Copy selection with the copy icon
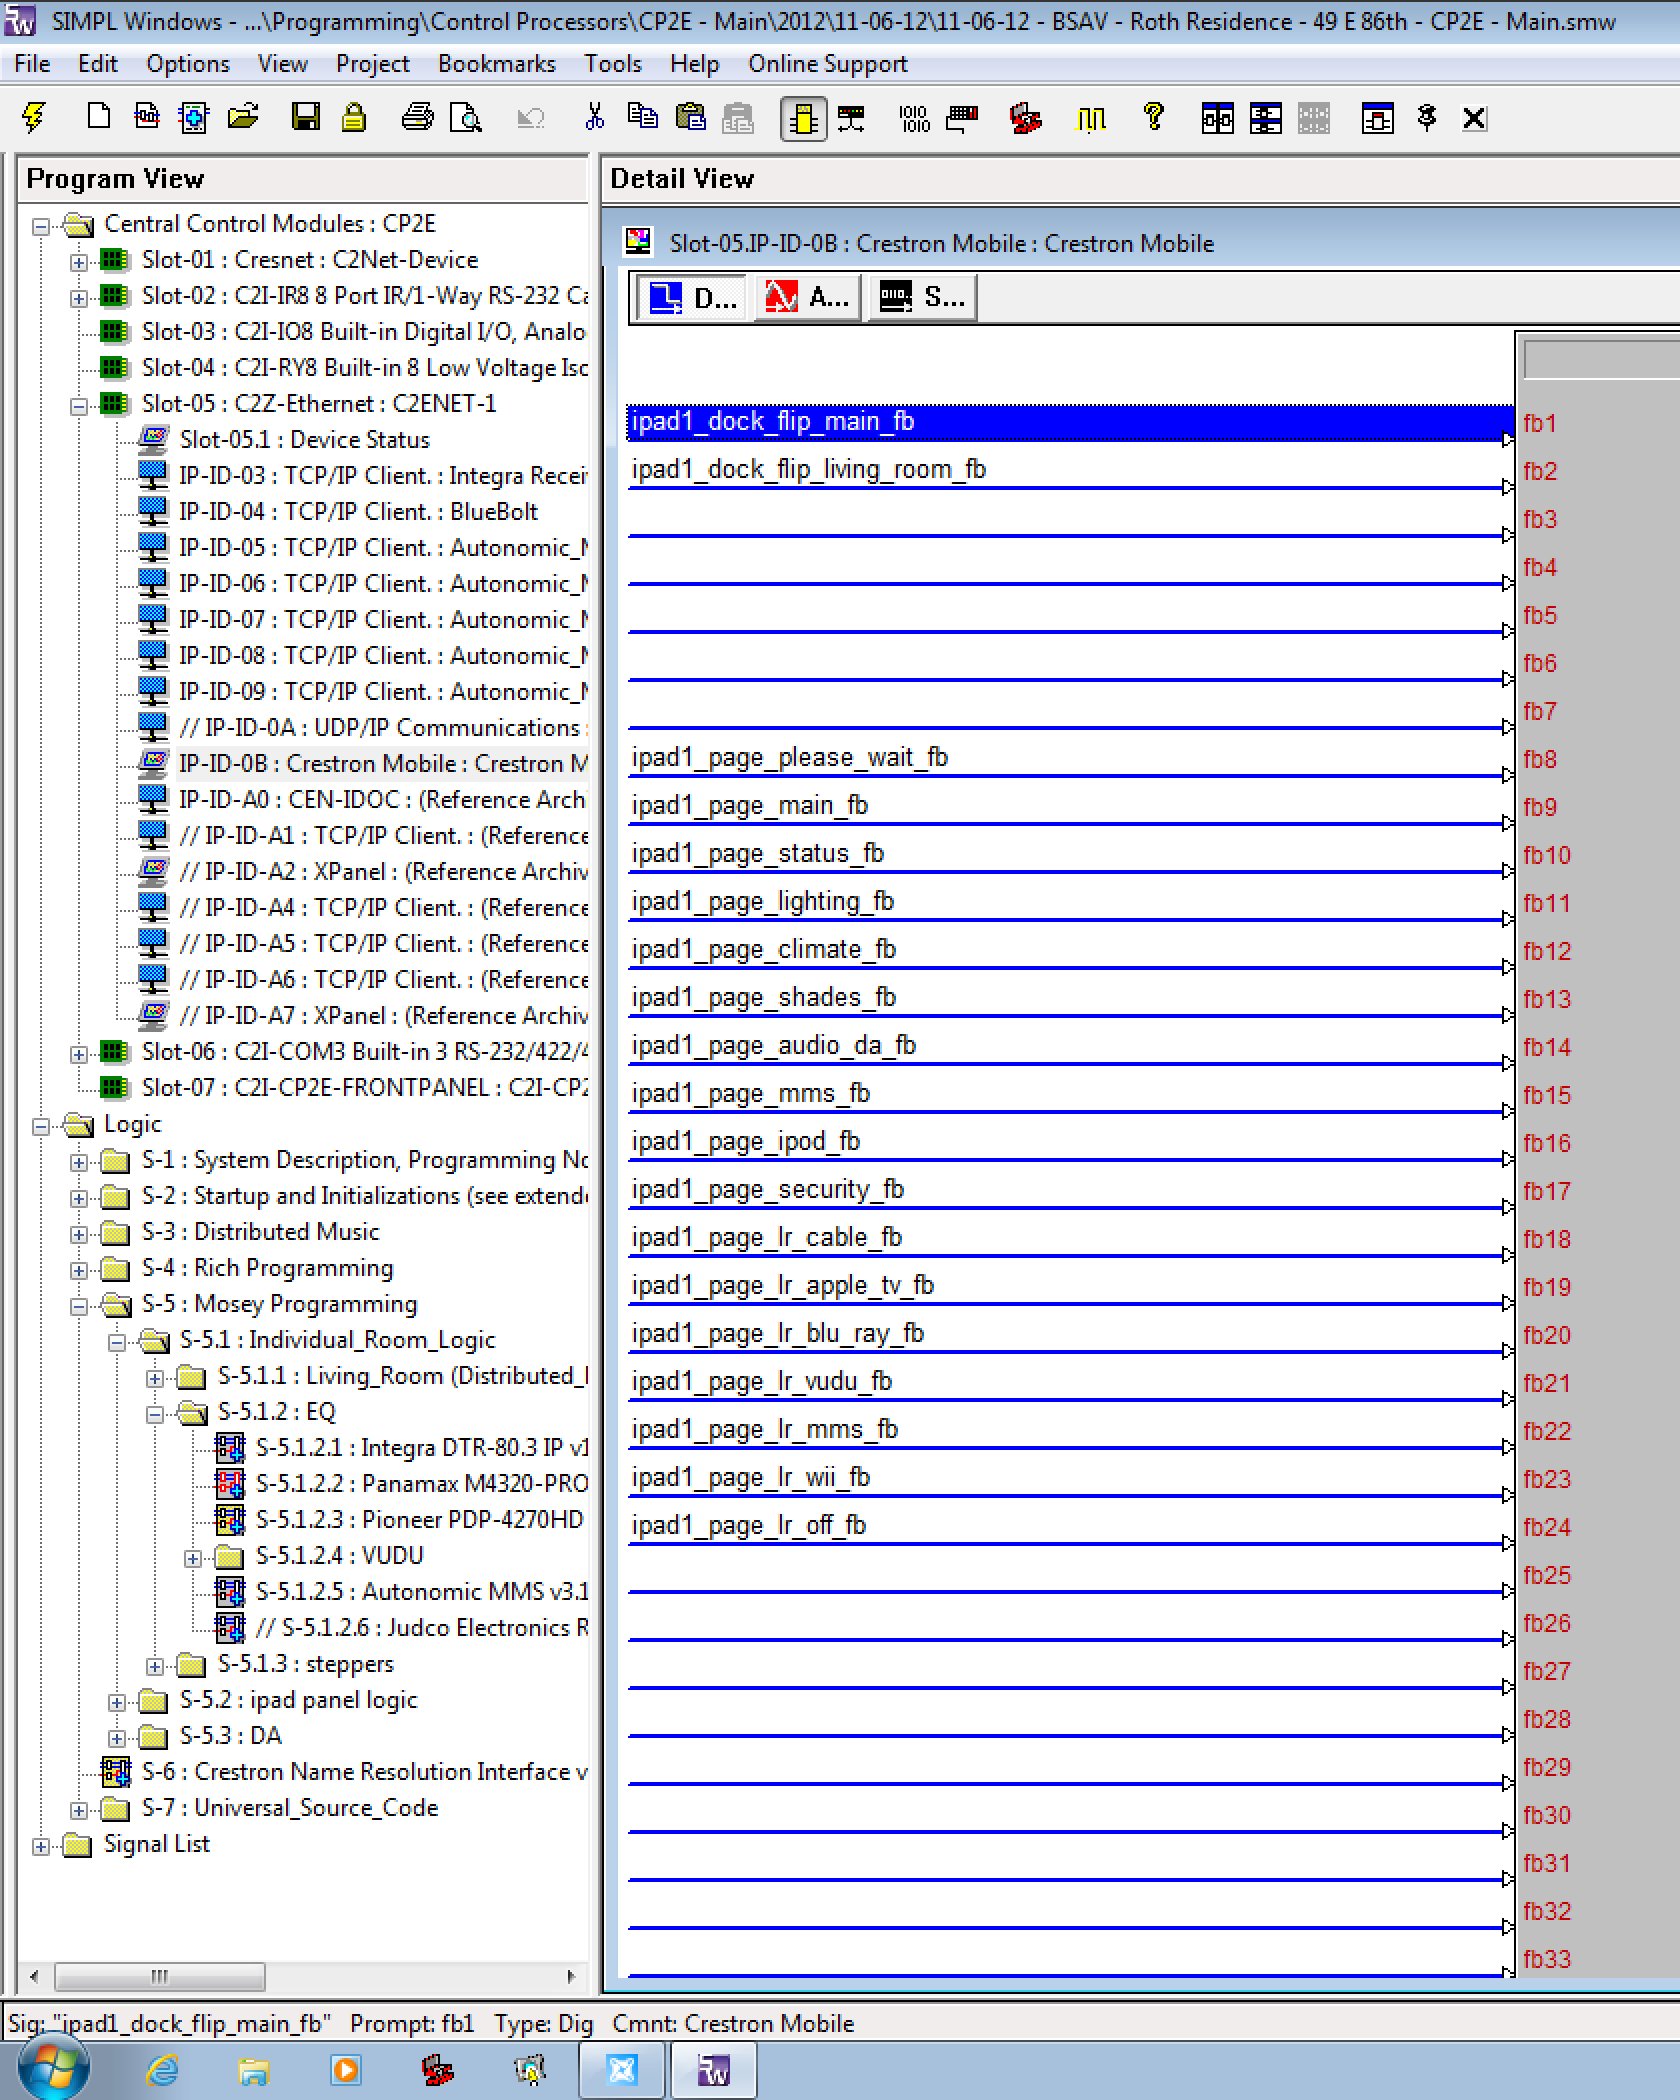Viewport: 1680px width, 2100px height. coord(642,118)
